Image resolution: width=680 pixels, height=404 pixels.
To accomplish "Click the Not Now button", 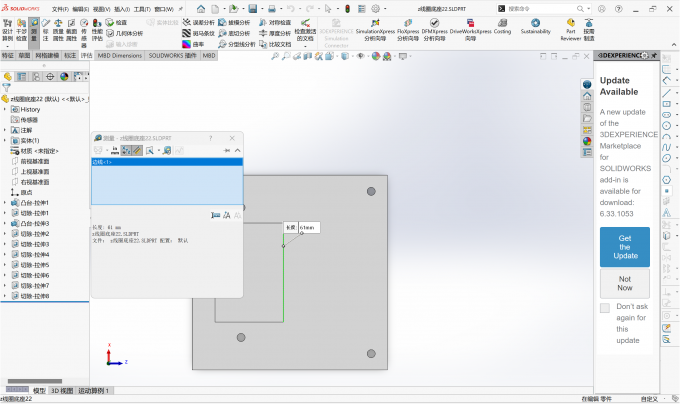I will (625, 283).
